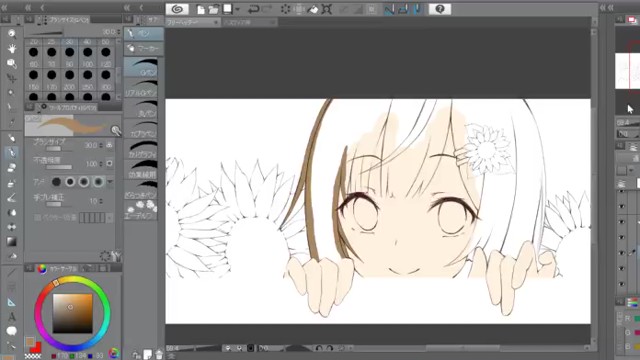Select the zoom magnifier tool
Screen dimensions: 640x360
11,33
